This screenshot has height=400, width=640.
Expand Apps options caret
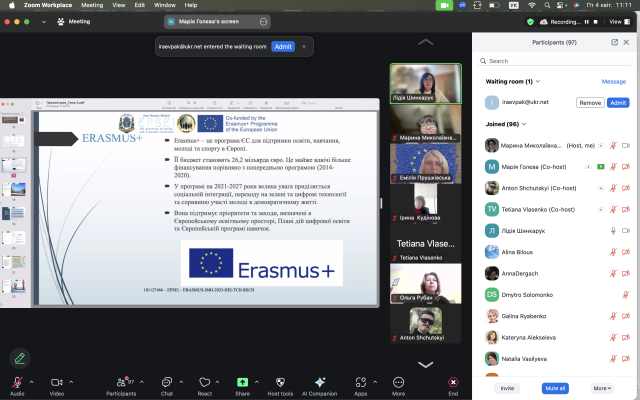pyautogui.click(x=375, y=382)
